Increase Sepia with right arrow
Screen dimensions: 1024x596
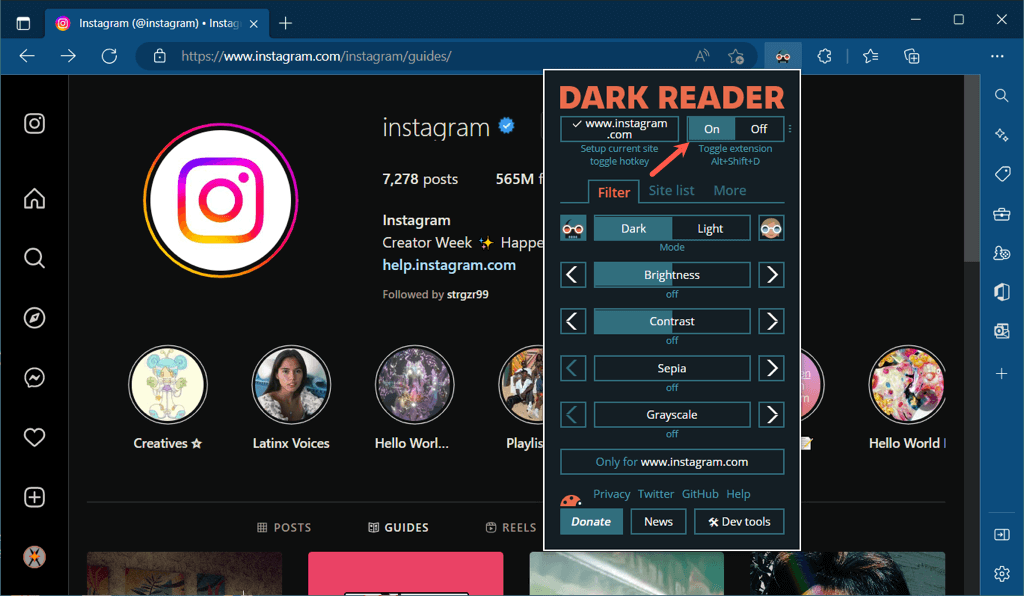click(771, 368)
